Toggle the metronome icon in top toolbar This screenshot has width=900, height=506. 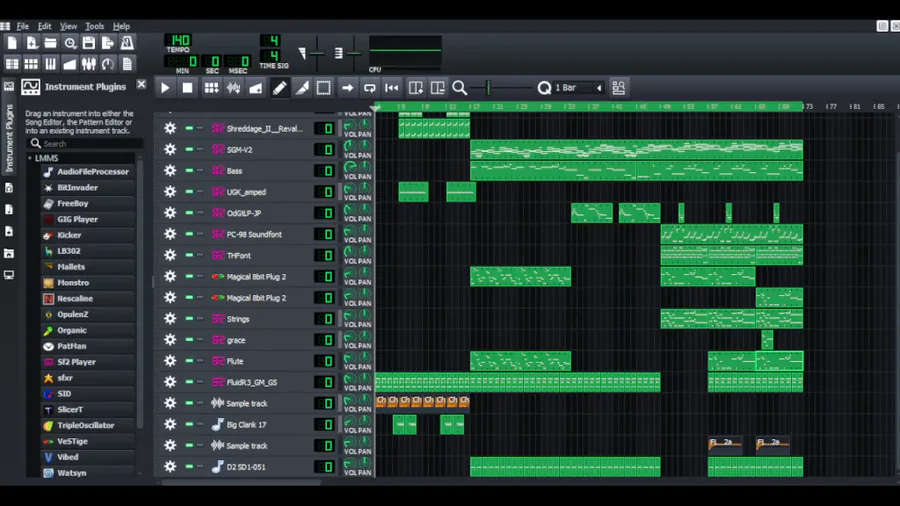(127, 43)
